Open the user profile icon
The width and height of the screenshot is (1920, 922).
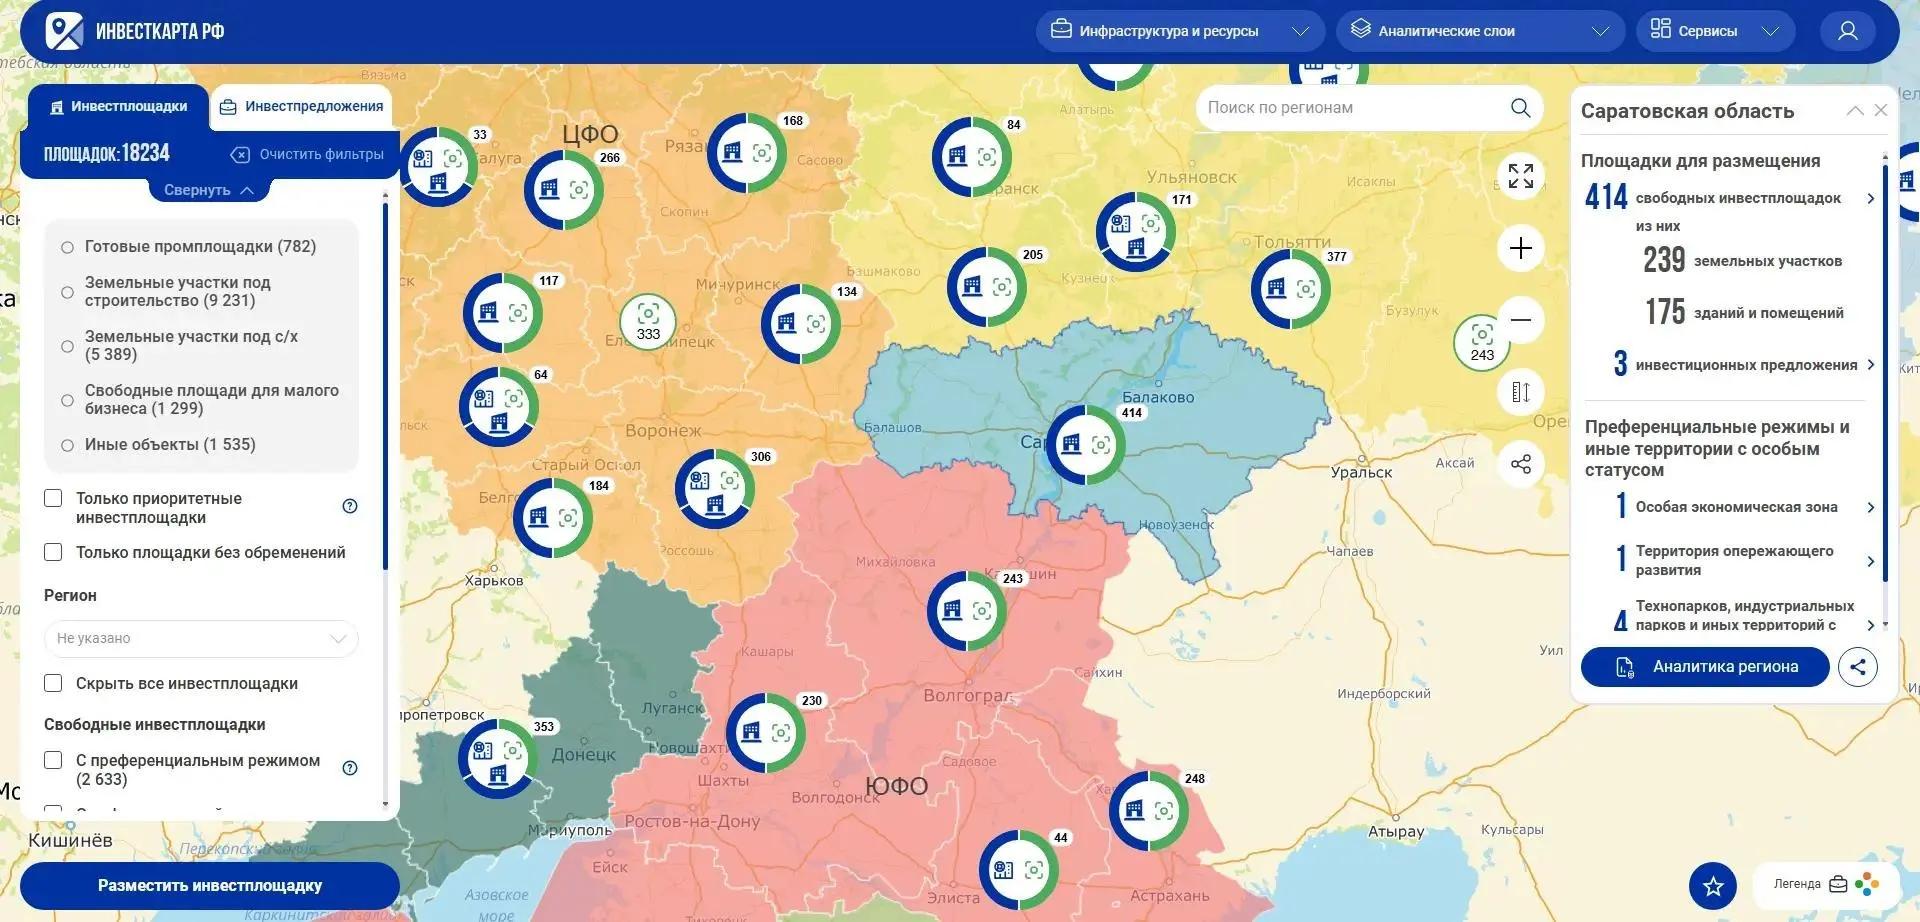tap(1847, 31)
